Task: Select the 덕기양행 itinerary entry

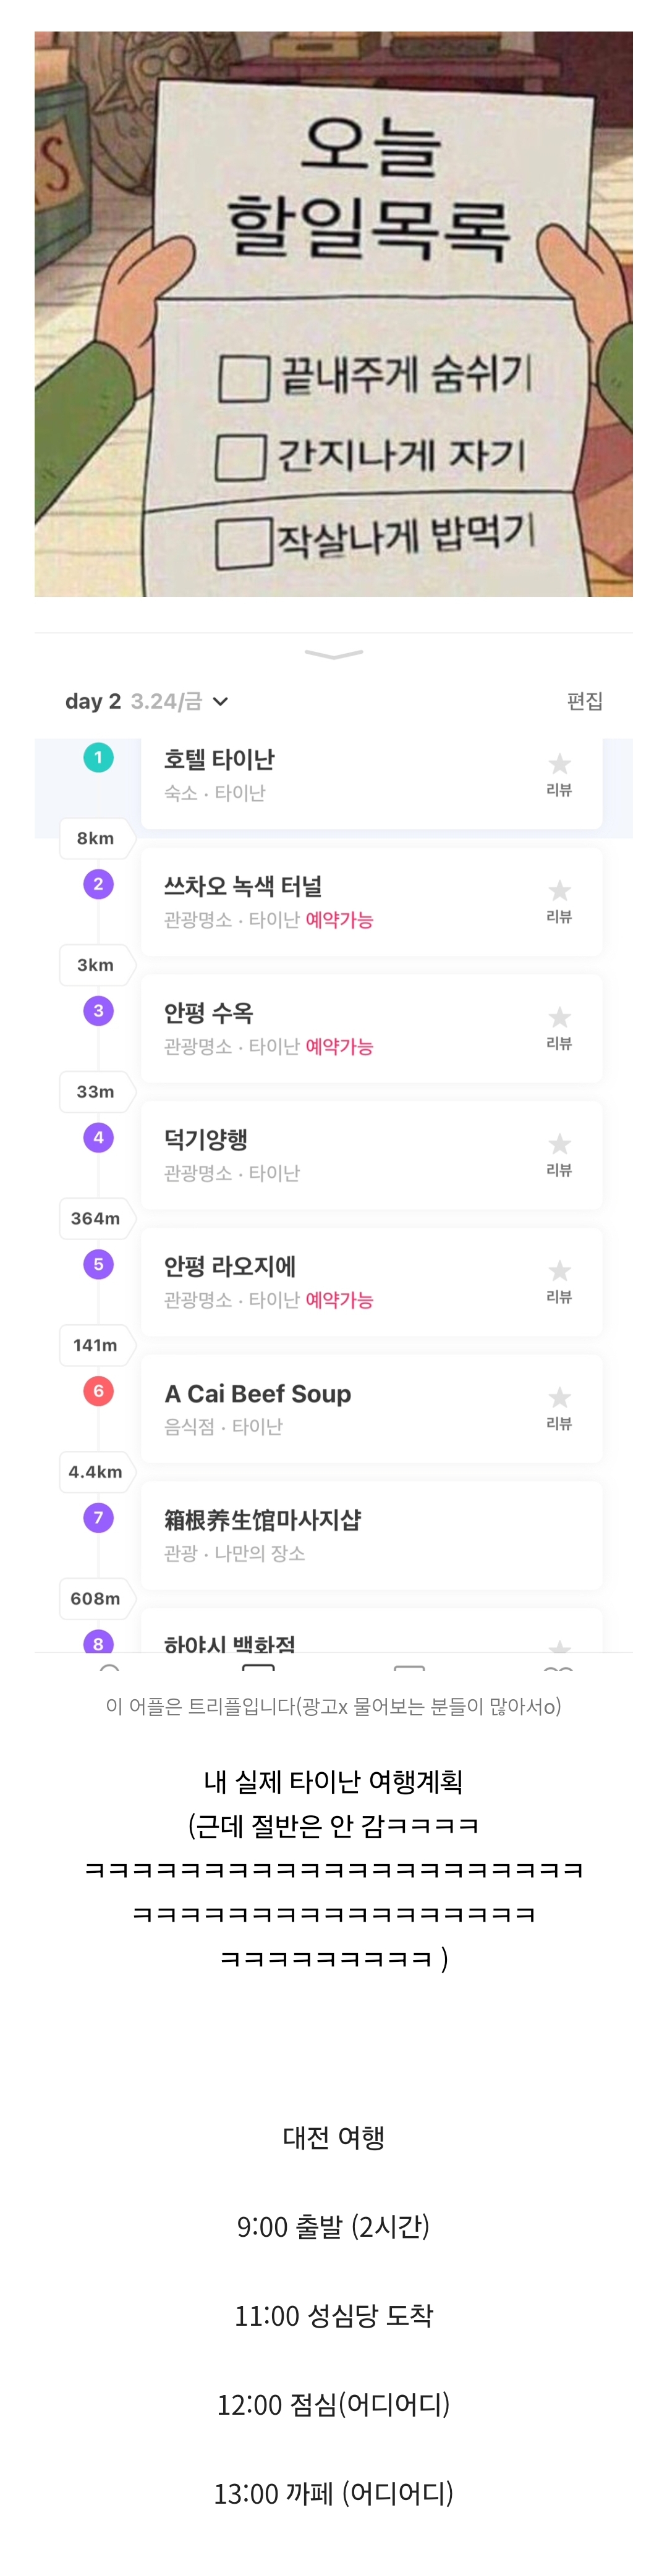Action: [x=340, y=1155]
